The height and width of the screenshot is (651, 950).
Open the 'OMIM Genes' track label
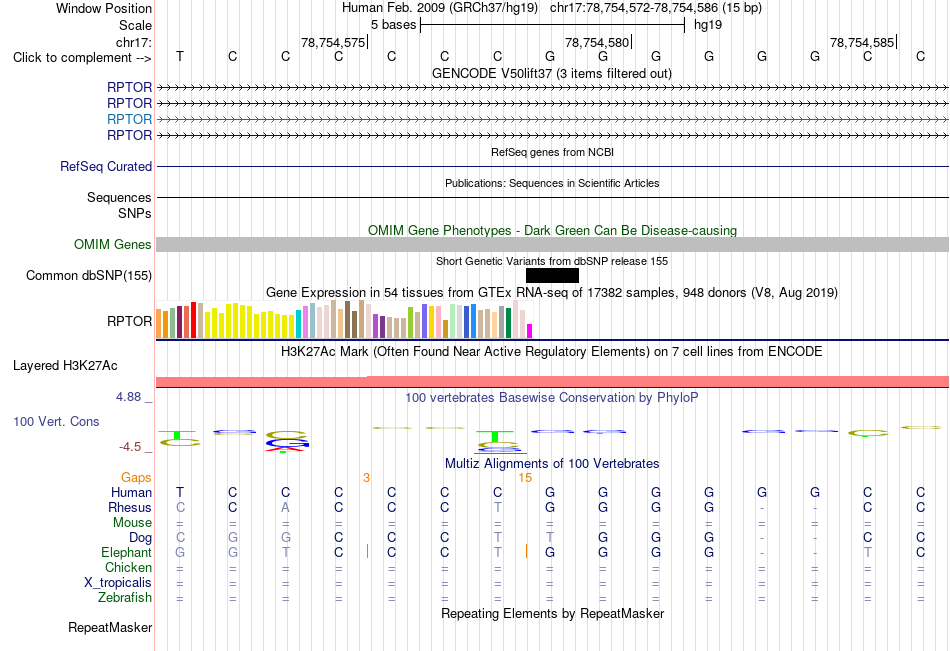pyautogui.click(x=112, y=244)
